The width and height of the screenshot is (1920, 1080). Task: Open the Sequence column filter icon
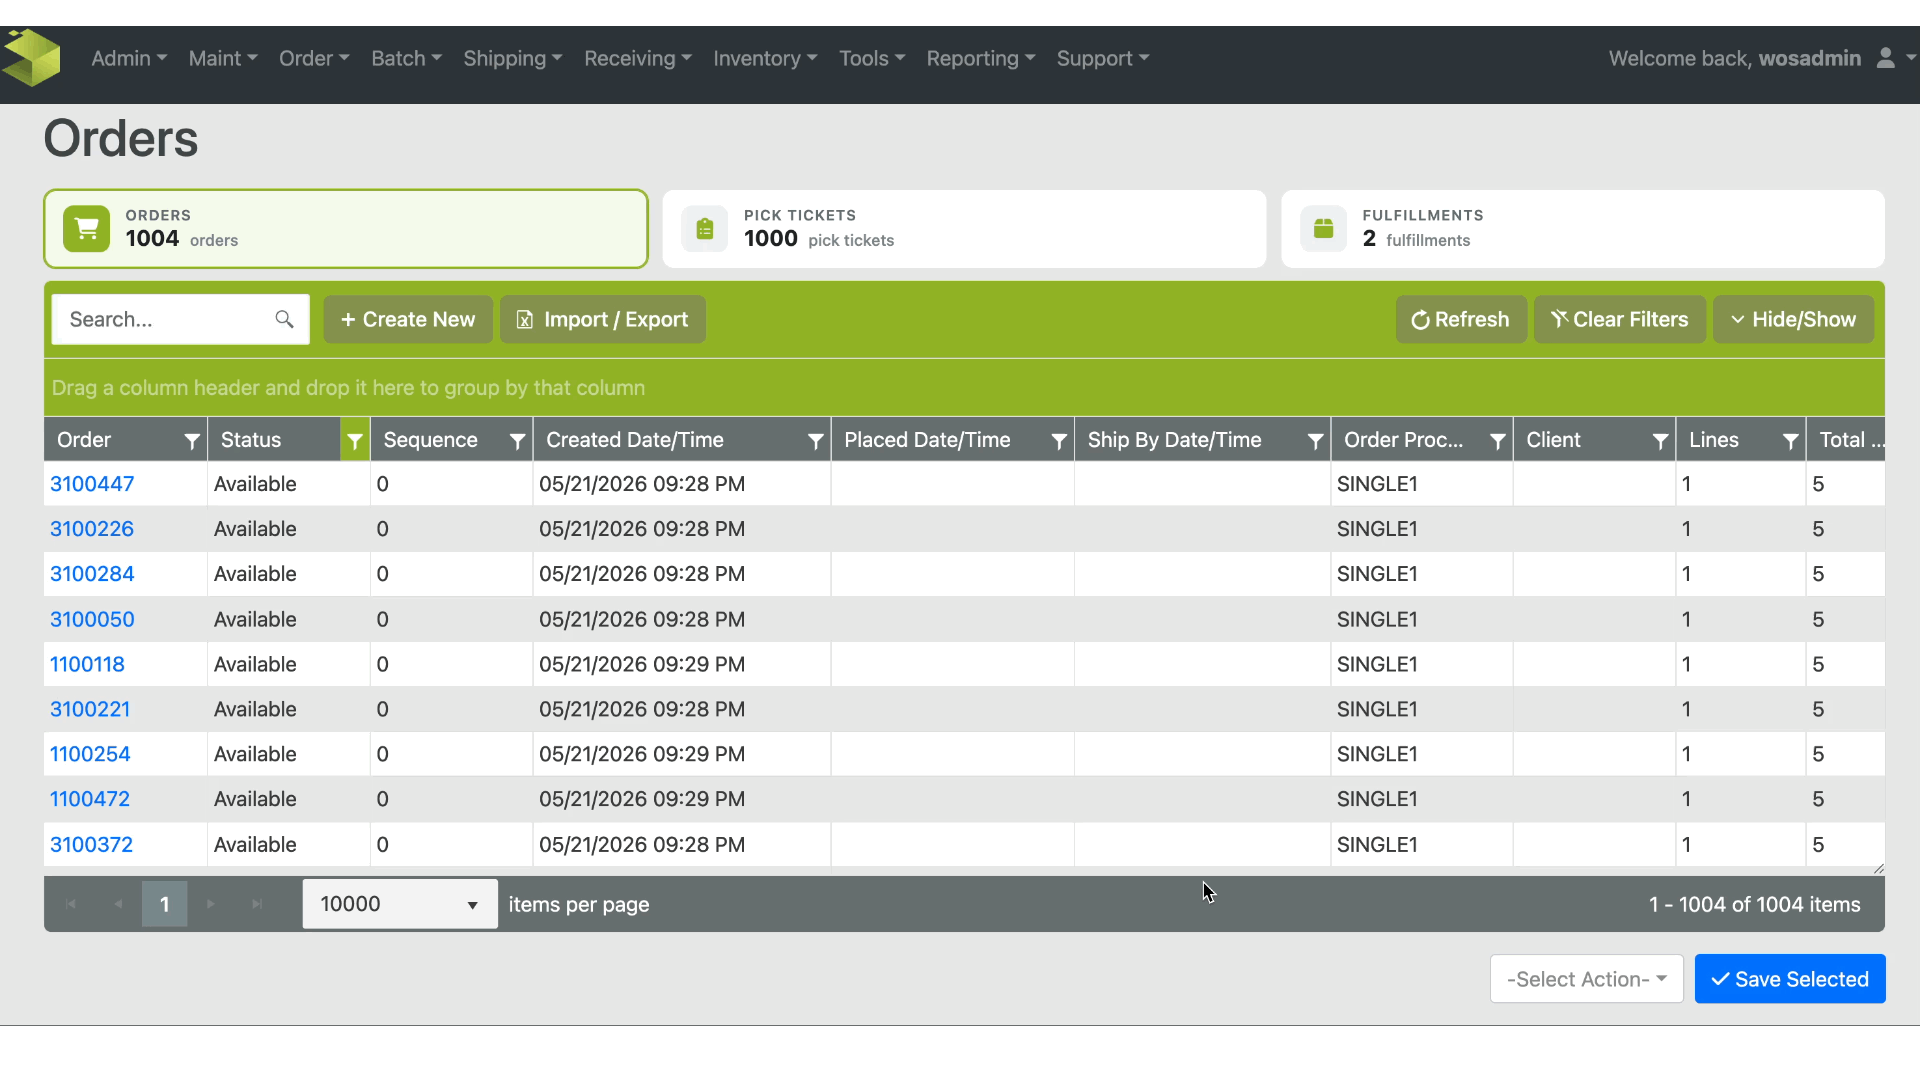coord(517,440)
